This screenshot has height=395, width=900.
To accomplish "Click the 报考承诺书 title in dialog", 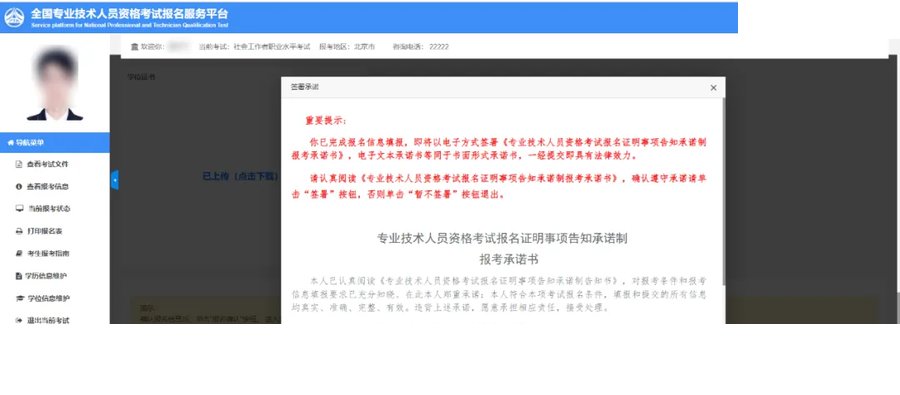I will click(x=509, y=260).
